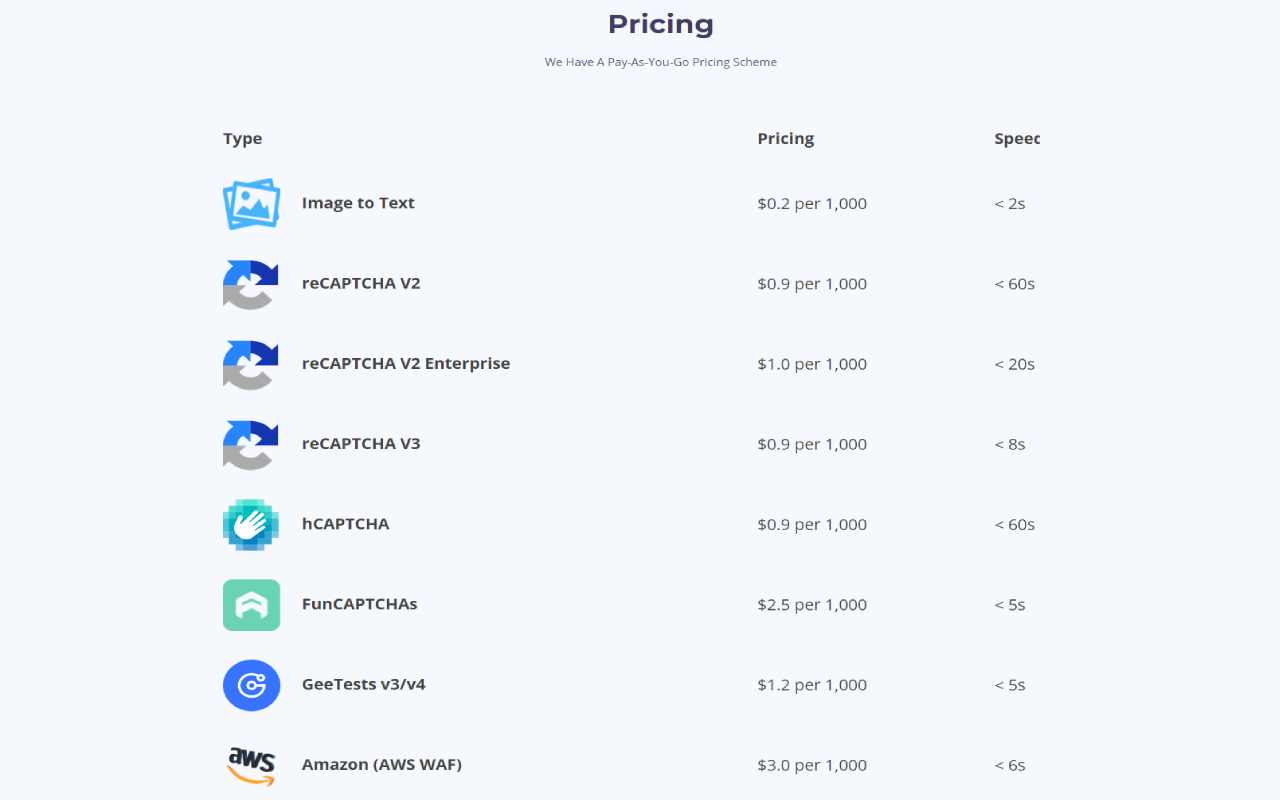Select the GeeTests v3/v4 label

(x=364, y=684)
